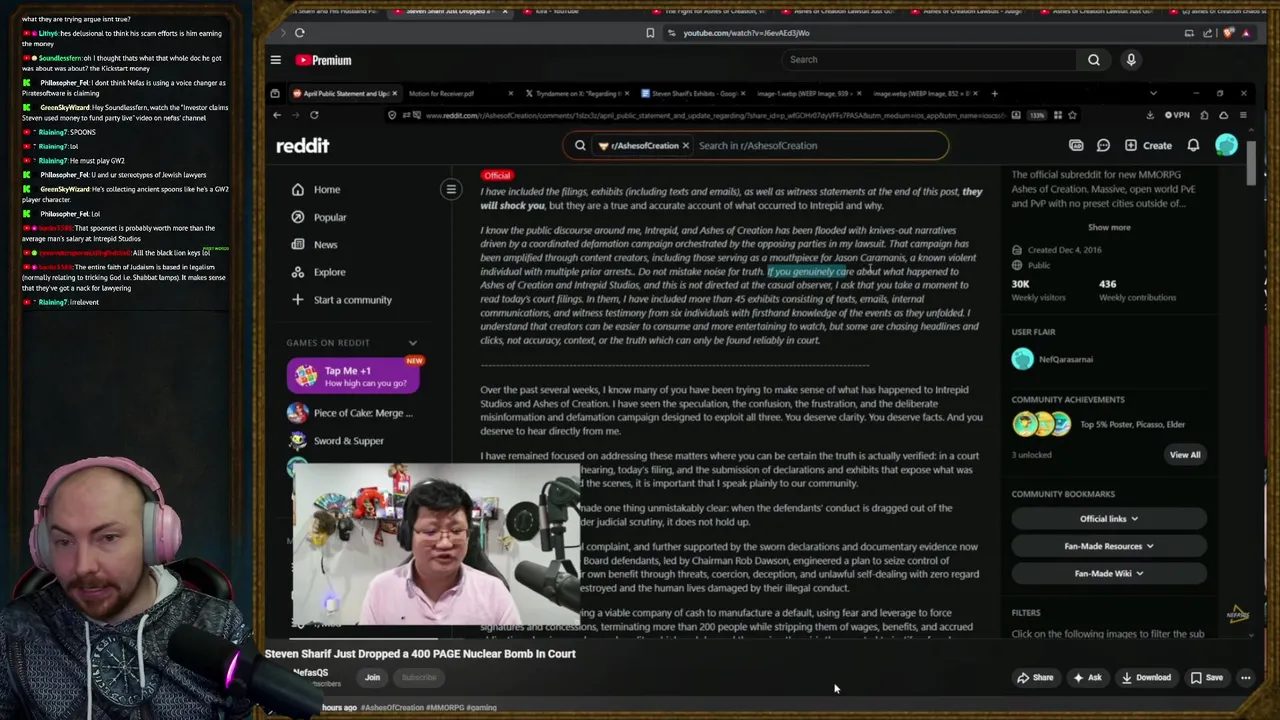Image resolution: width=1280 pixels, height=720 pixels.
Task: Collapse the Games on Reddit section
Action: tap(413, 343)
